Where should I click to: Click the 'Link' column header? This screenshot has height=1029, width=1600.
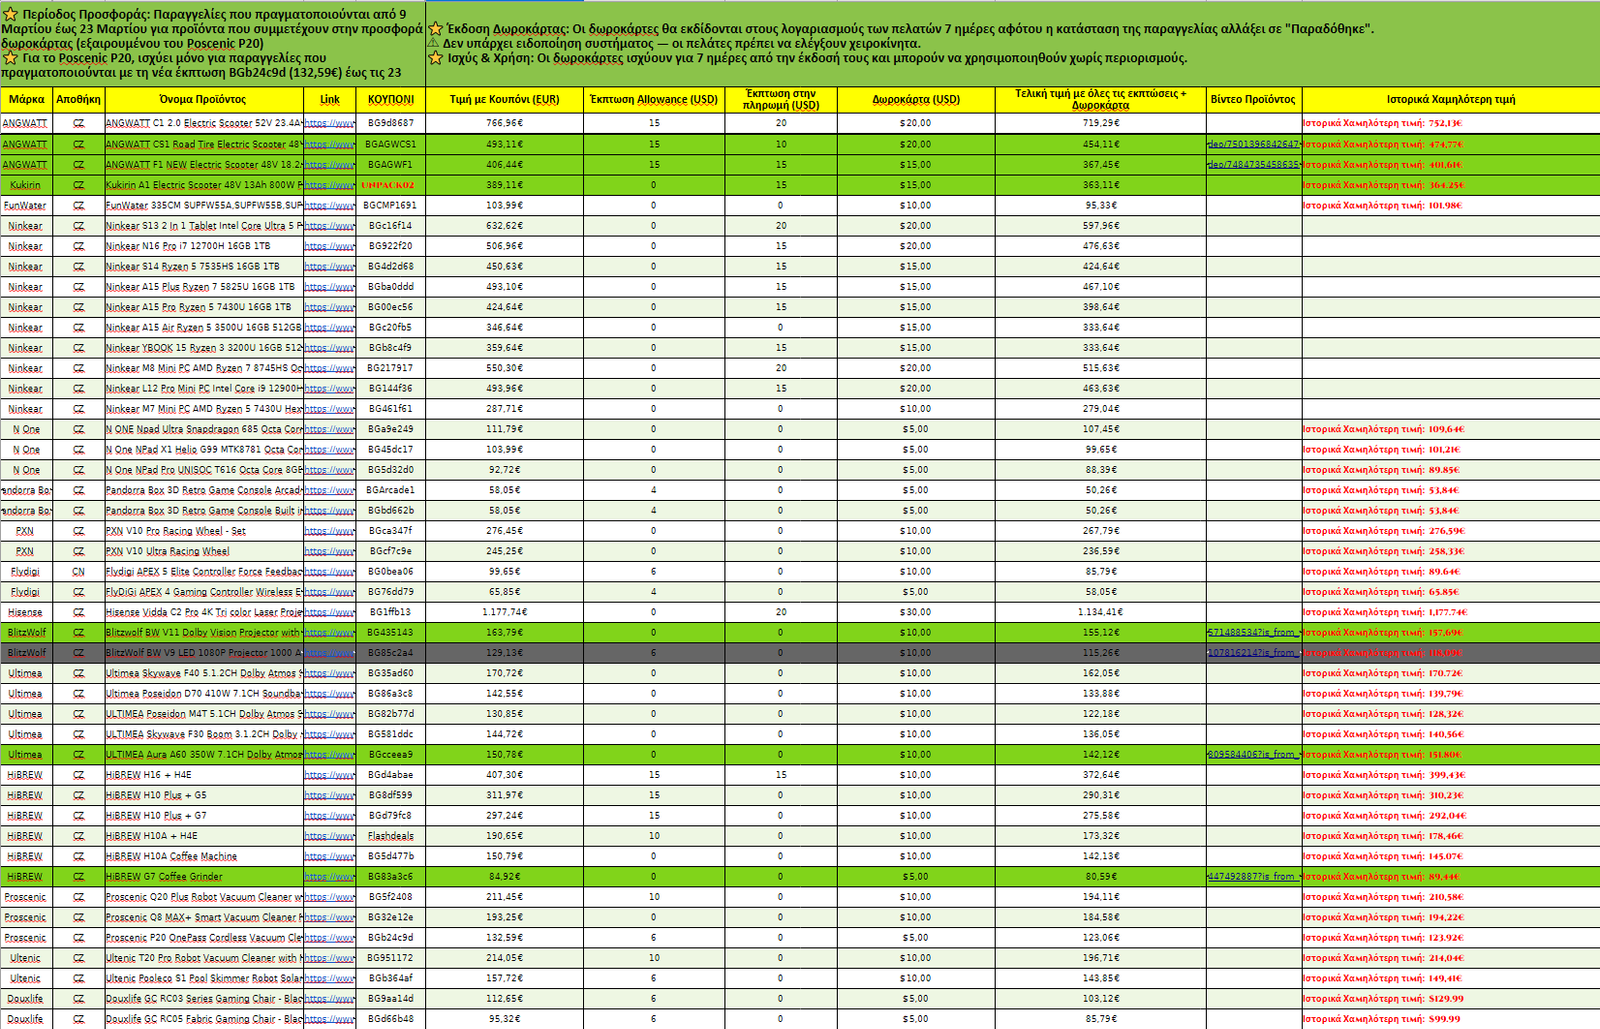[x=329, y=100]
